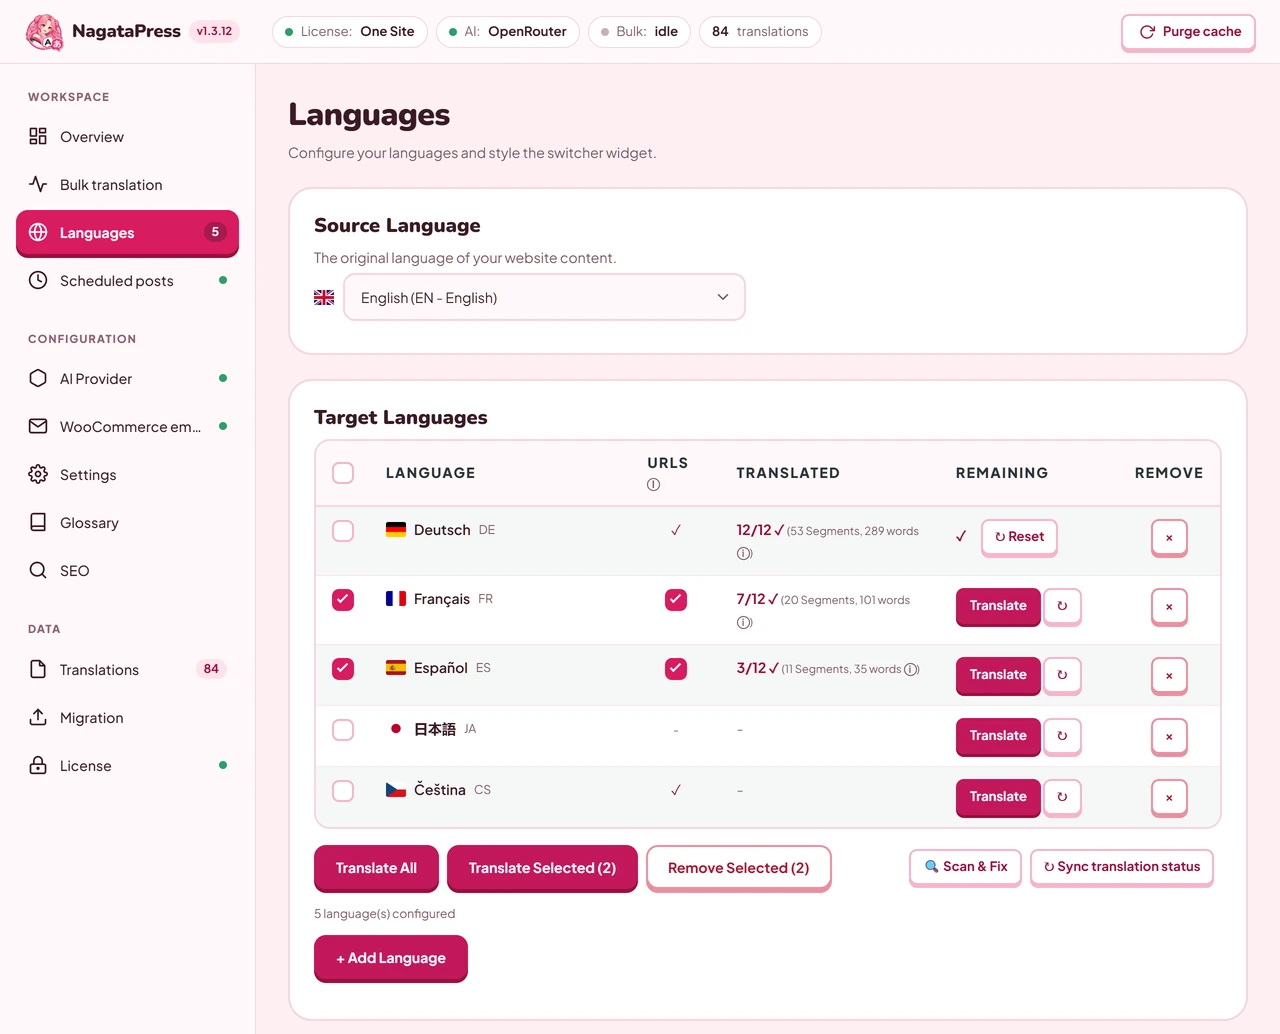This screenshot has width=1280, height=1034.
Task: Open Scheduled posts section
Action: 127,281
